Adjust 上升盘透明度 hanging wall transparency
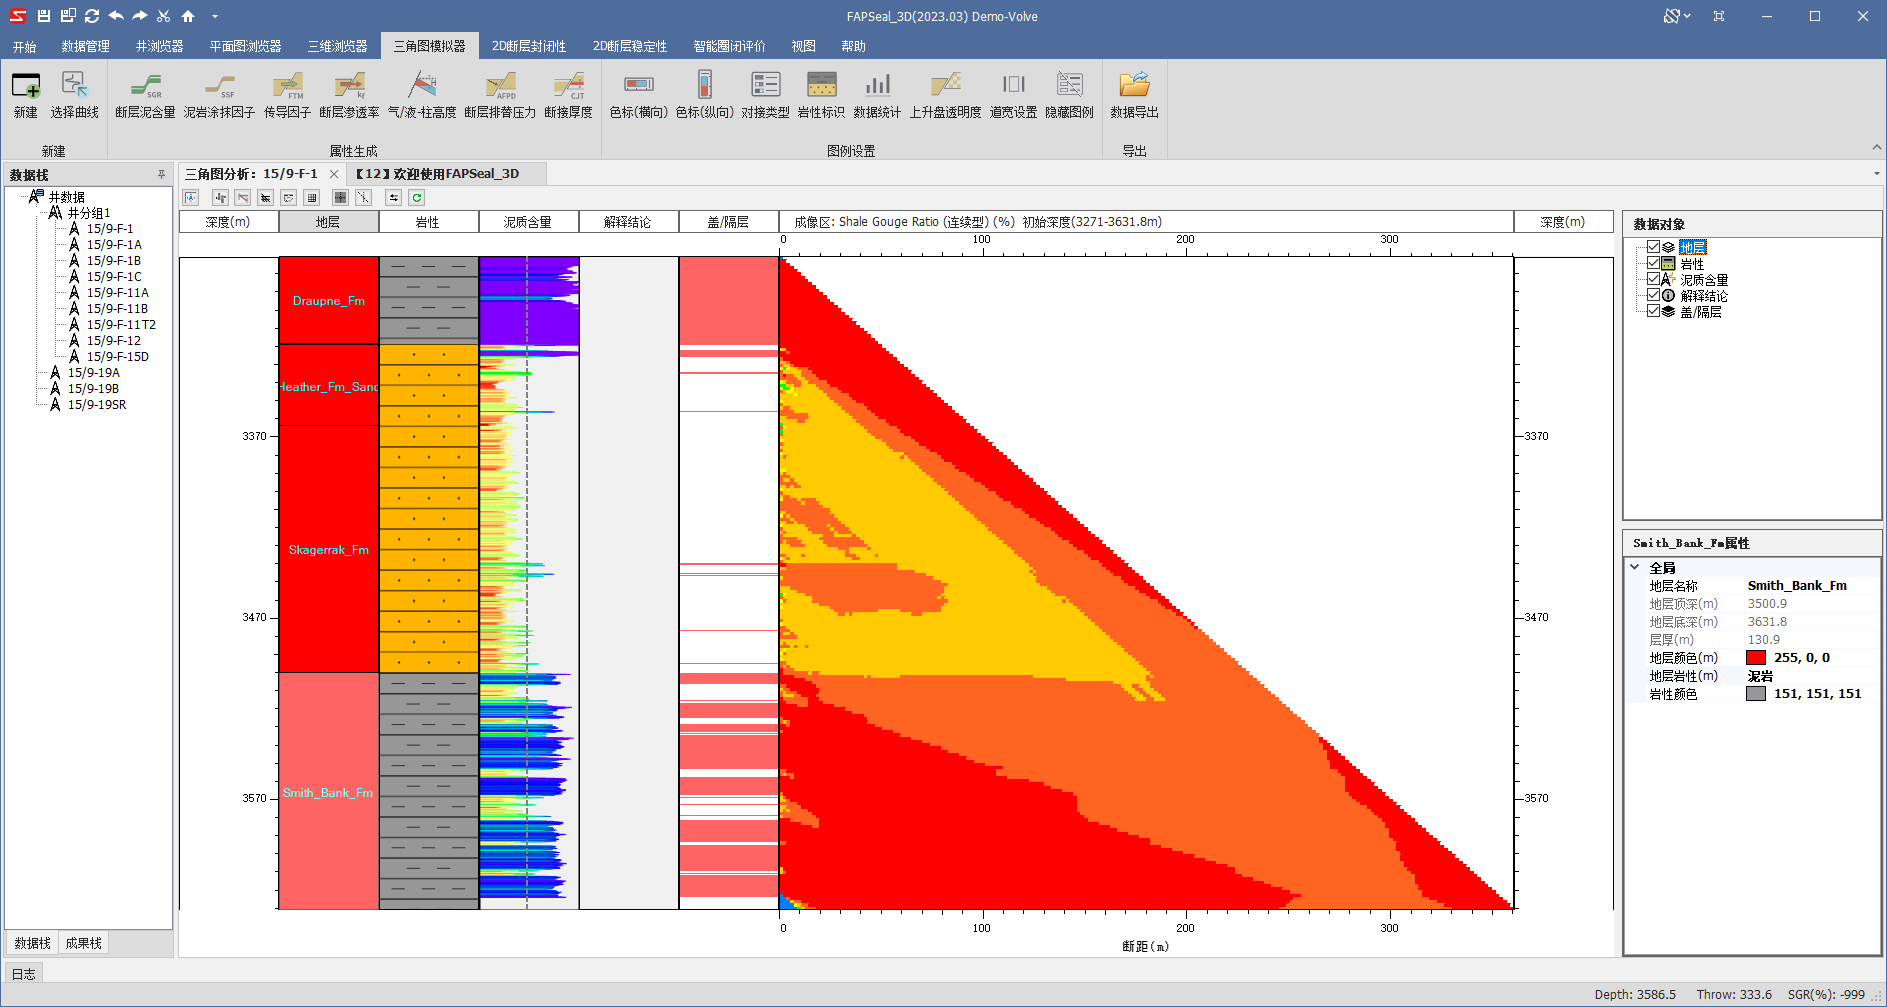Viewport: 1887px width, 1007px height. click(x=945, y=95)
